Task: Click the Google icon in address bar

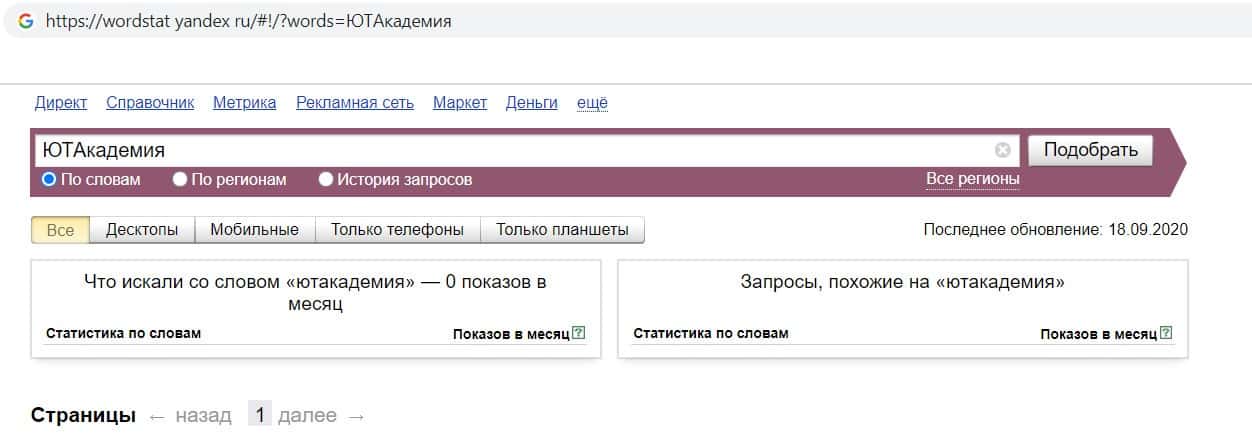Action: click(26, 21)
